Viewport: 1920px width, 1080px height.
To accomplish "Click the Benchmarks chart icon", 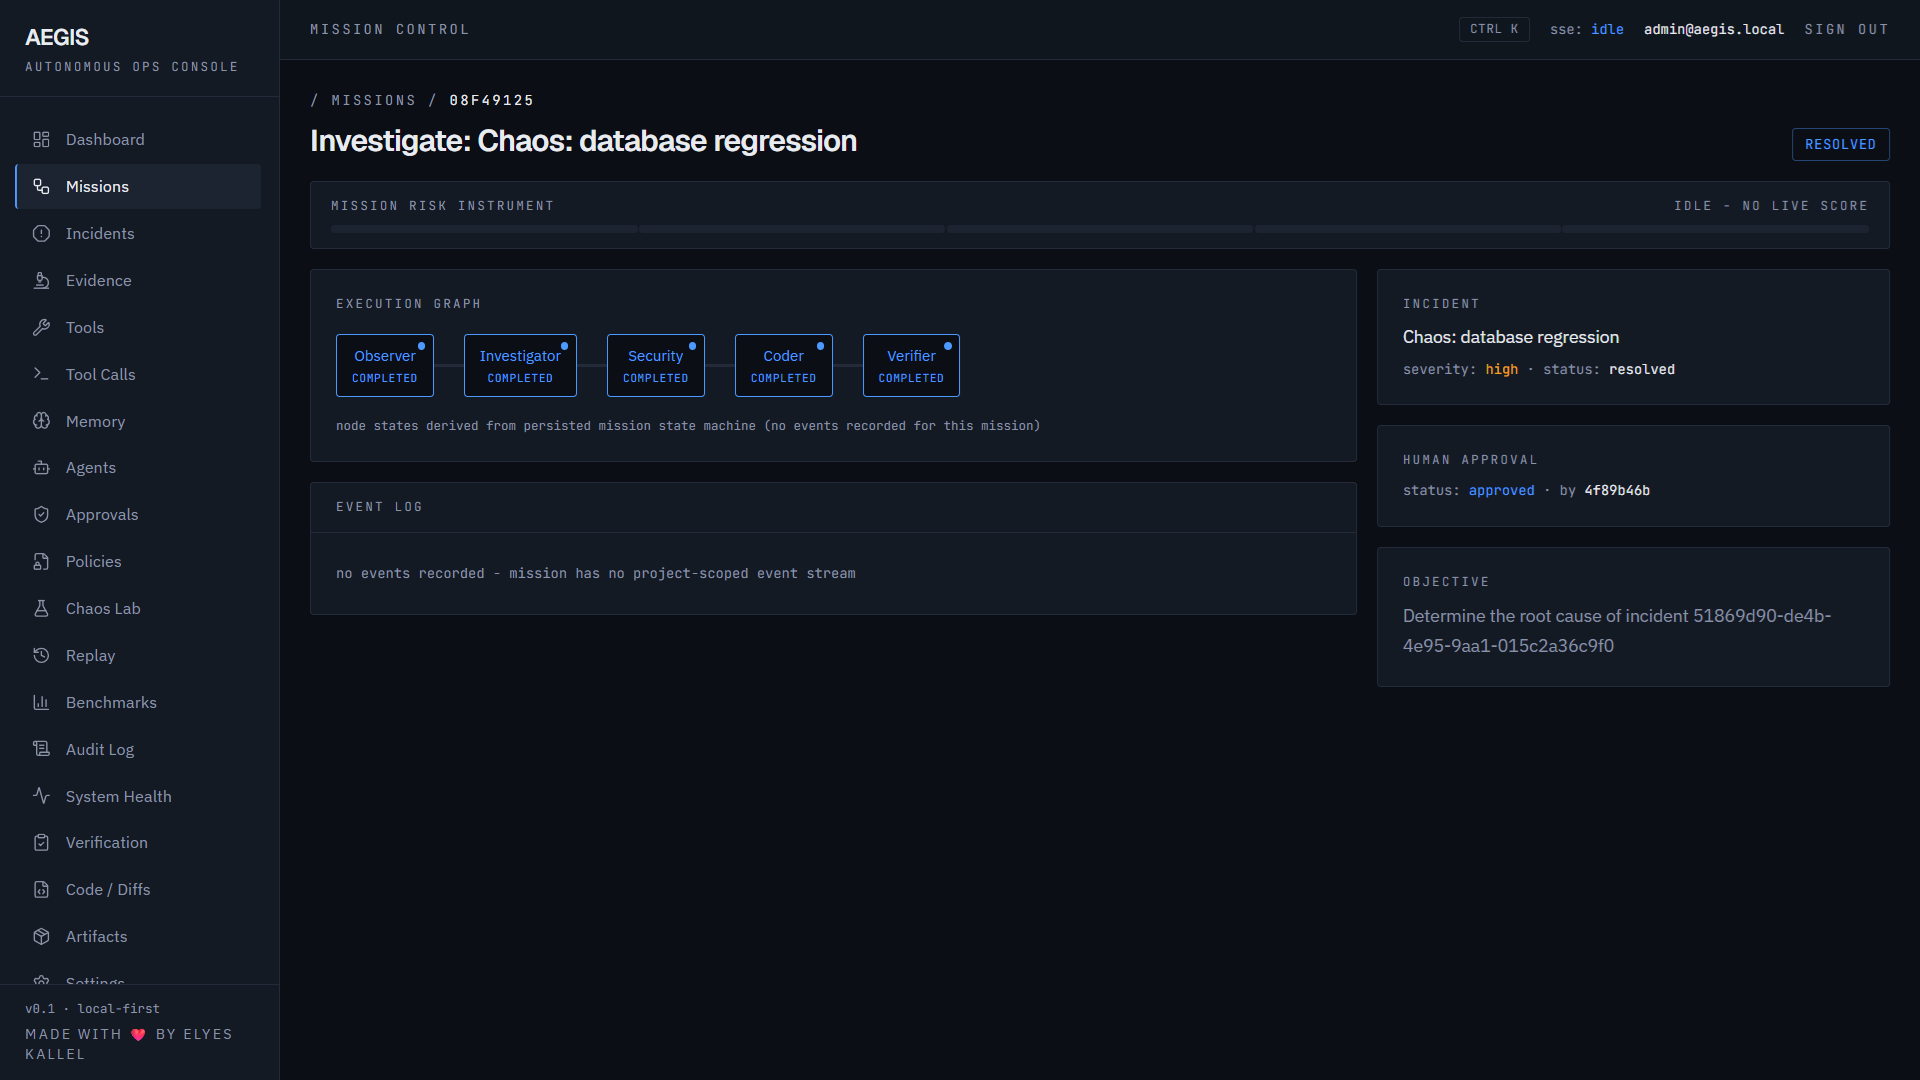I will point(41,703).
